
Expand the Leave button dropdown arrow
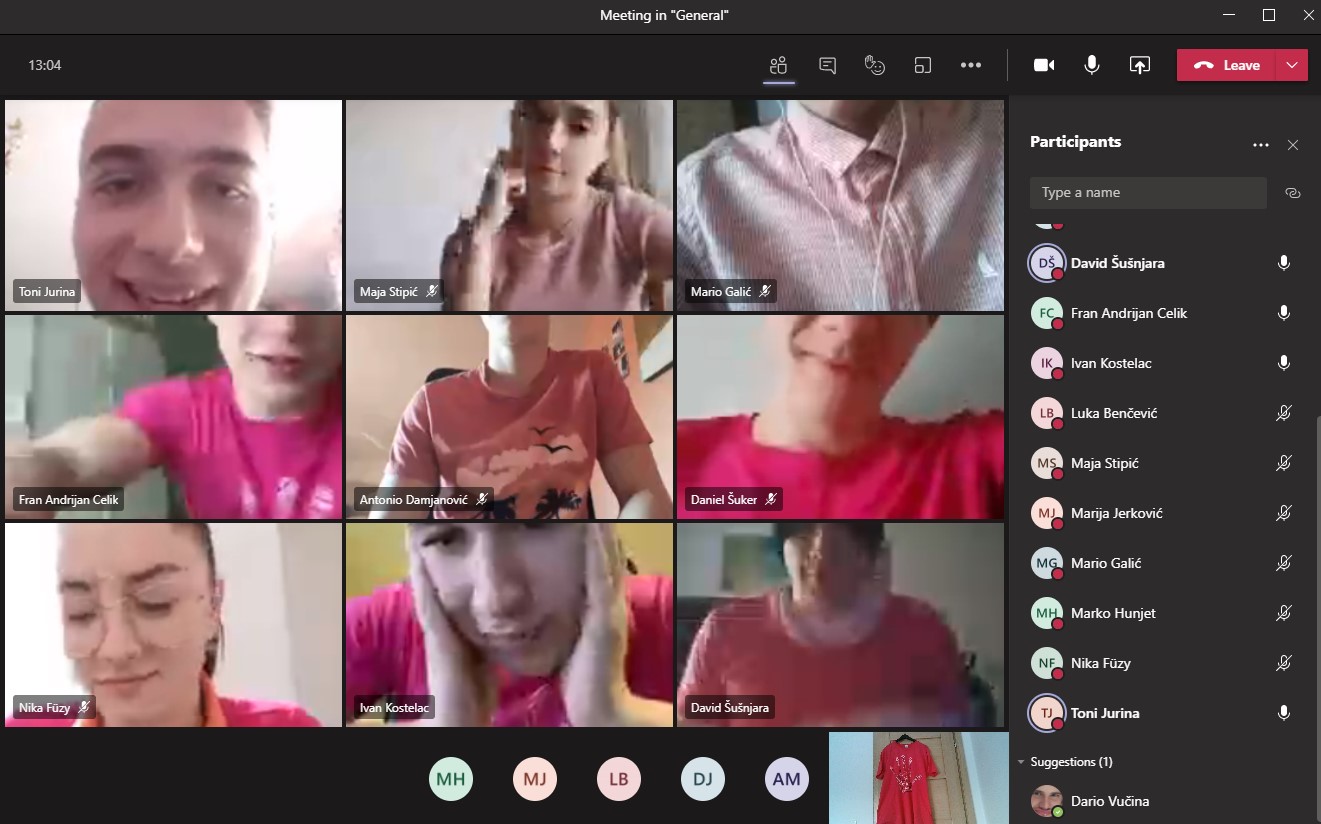(1292, 65)
